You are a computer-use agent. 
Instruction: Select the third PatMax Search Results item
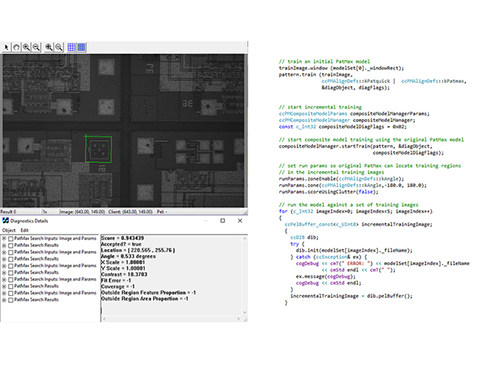pyautogui.click(x=36, y=272)
